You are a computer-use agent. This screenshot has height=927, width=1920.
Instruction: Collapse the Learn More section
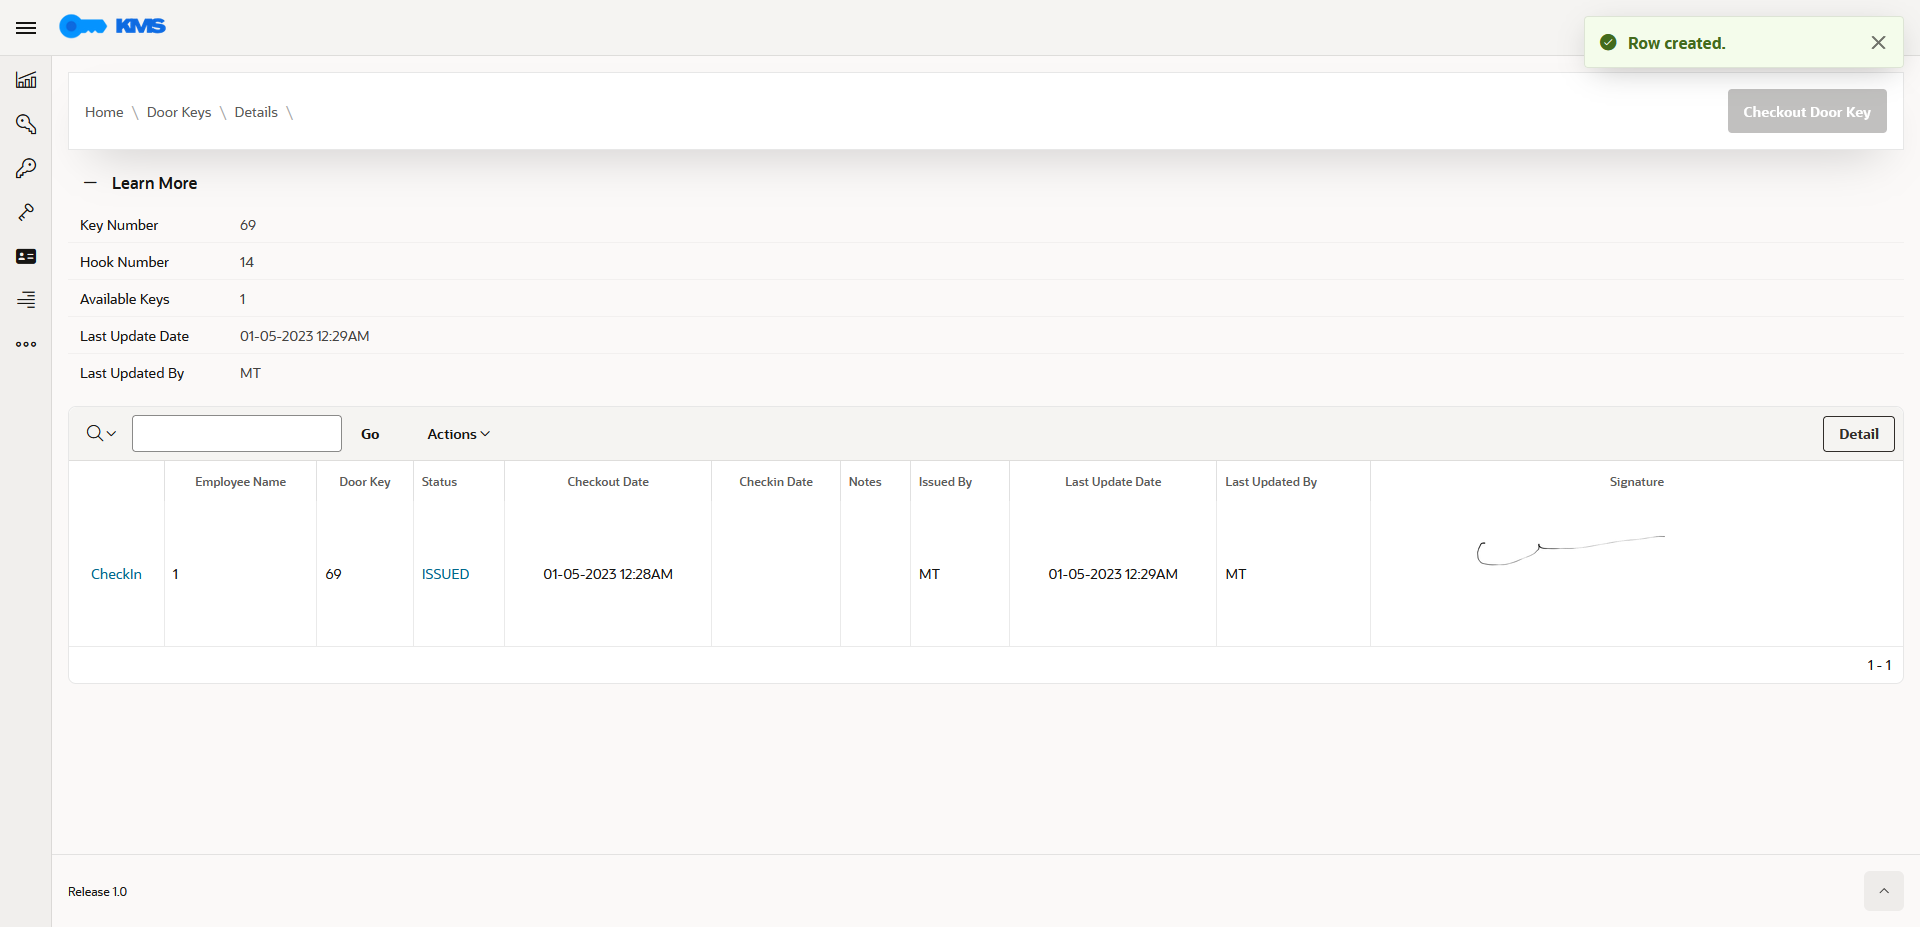pyautogui.click(x=90, y=183)
